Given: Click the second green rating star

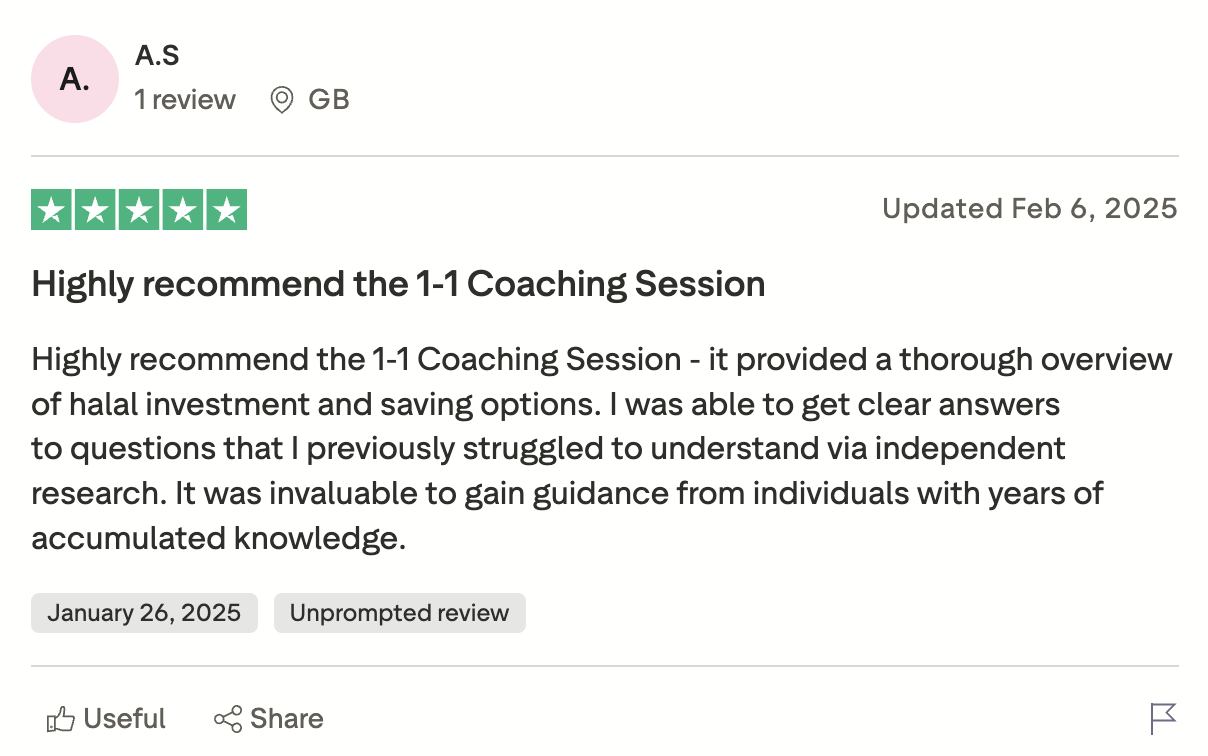Looking at the screenshot, I should pos(95,210).
